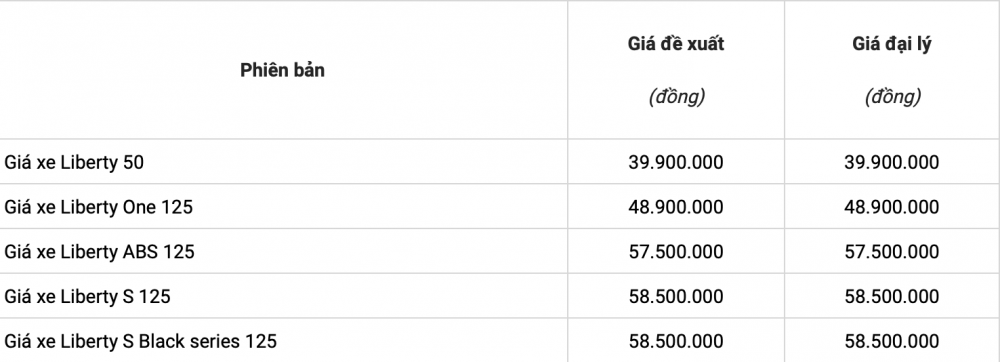Select Liberty S 125 dealer price 58.500.000
Screen dimensions: 1000x362
coord(892,296)
